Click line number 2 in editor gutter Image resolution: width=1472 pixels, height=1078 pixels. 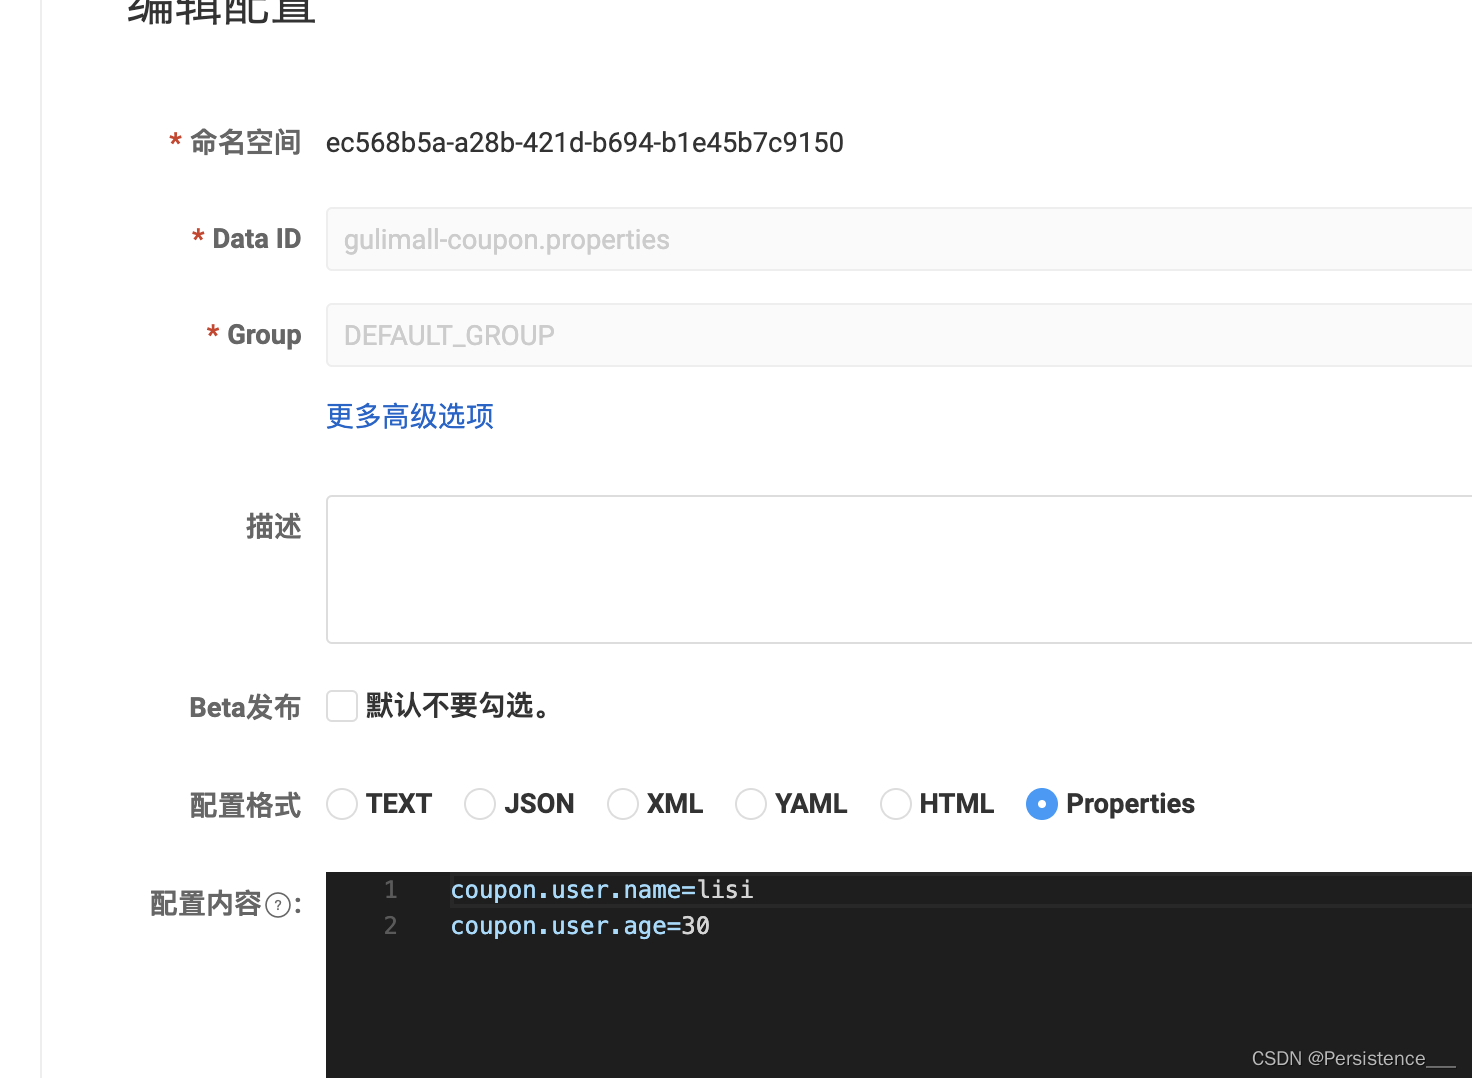391,926
